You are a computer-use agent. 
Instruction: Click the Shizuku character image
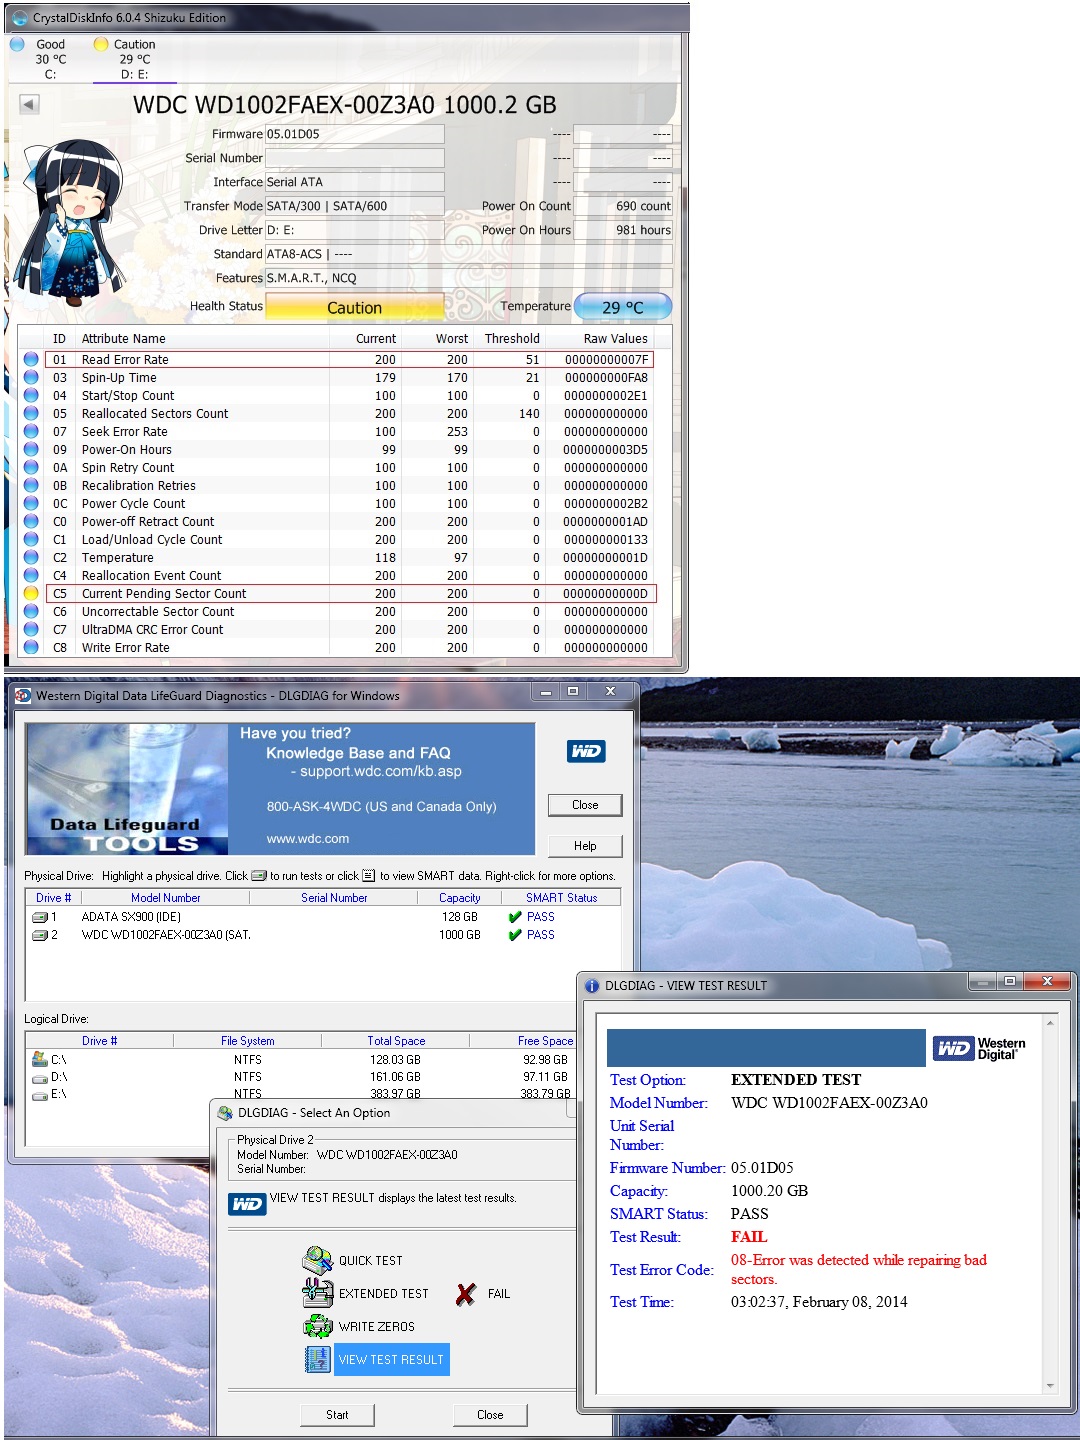[72, 222]
